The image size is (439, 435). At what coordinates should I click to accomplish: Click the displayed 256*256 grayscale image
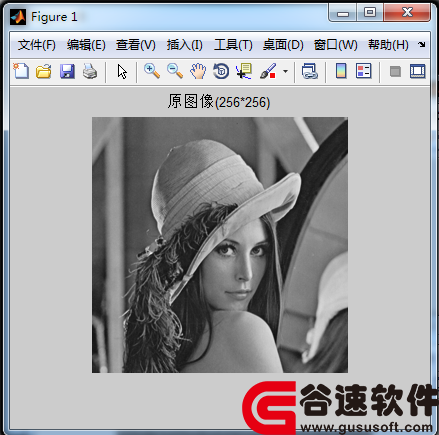pyautogui.click(x=220, y=245)
